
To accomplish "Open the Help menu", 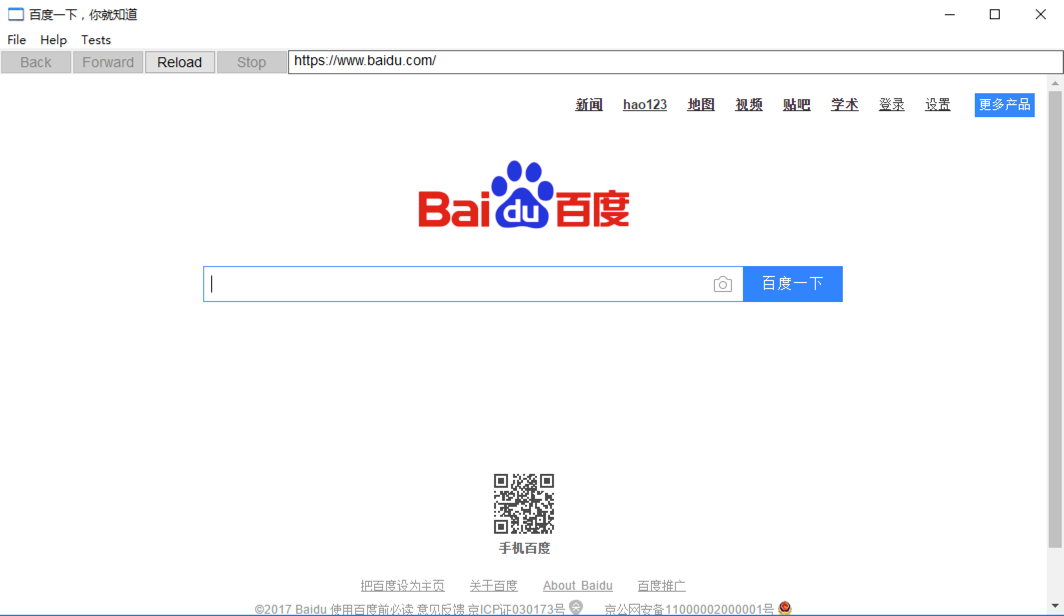I will pos(53,40).
